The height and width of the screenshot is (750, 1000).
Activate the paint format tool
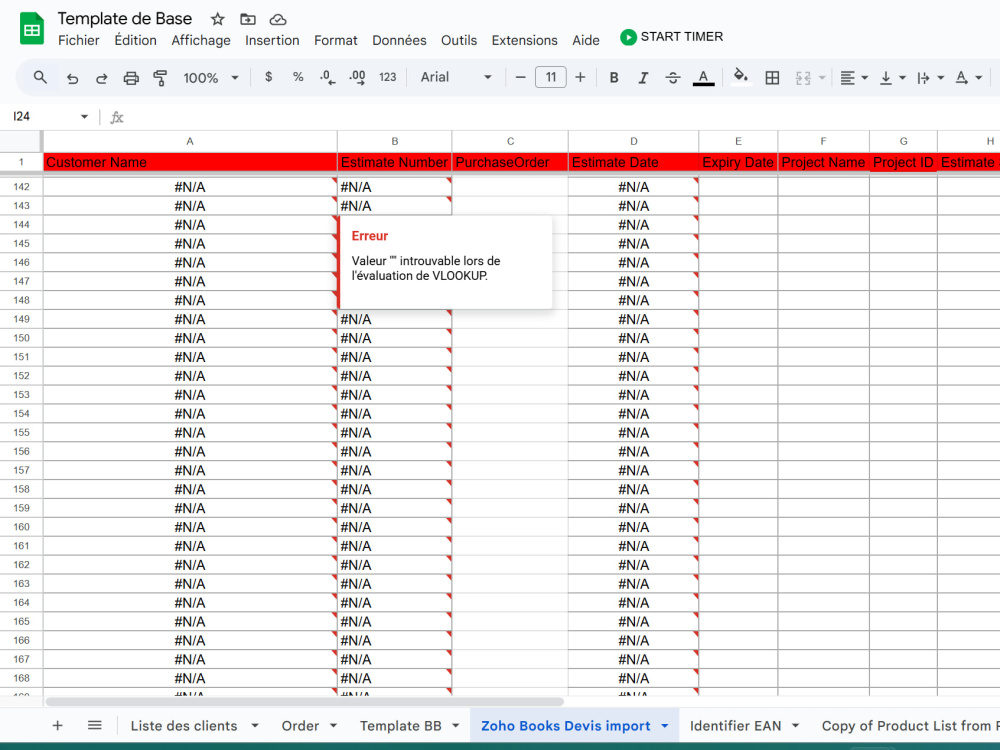160,78
